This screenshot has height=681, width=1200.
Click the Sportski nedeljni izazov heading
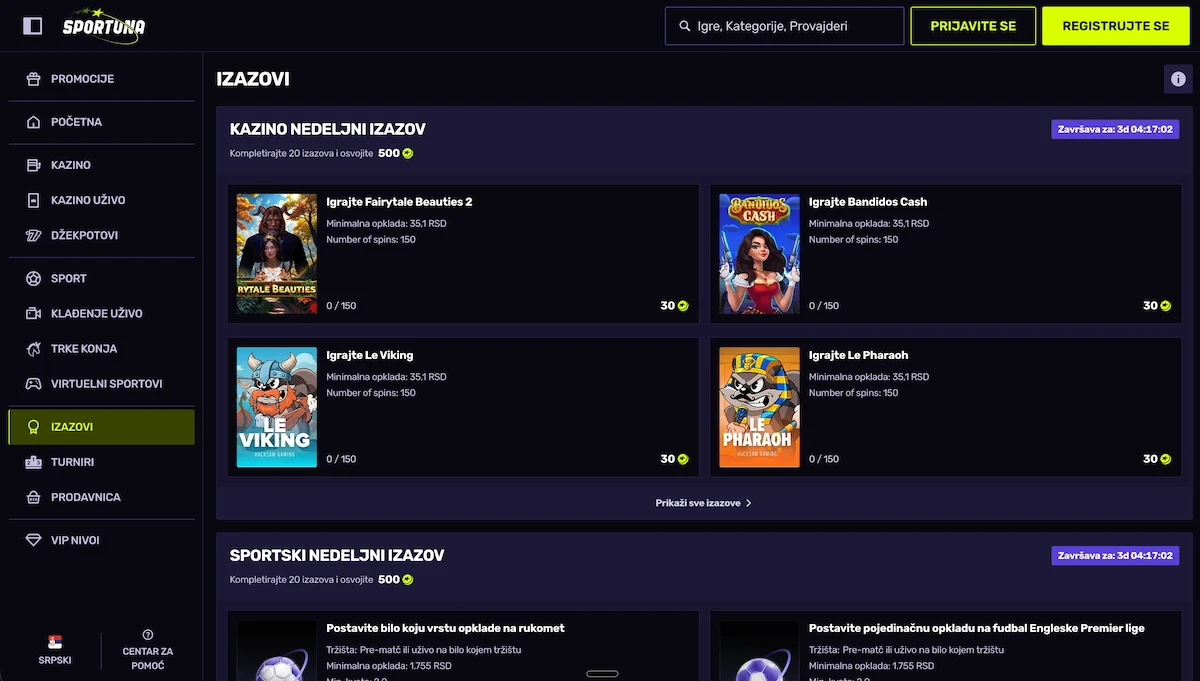tap(337, 555)
